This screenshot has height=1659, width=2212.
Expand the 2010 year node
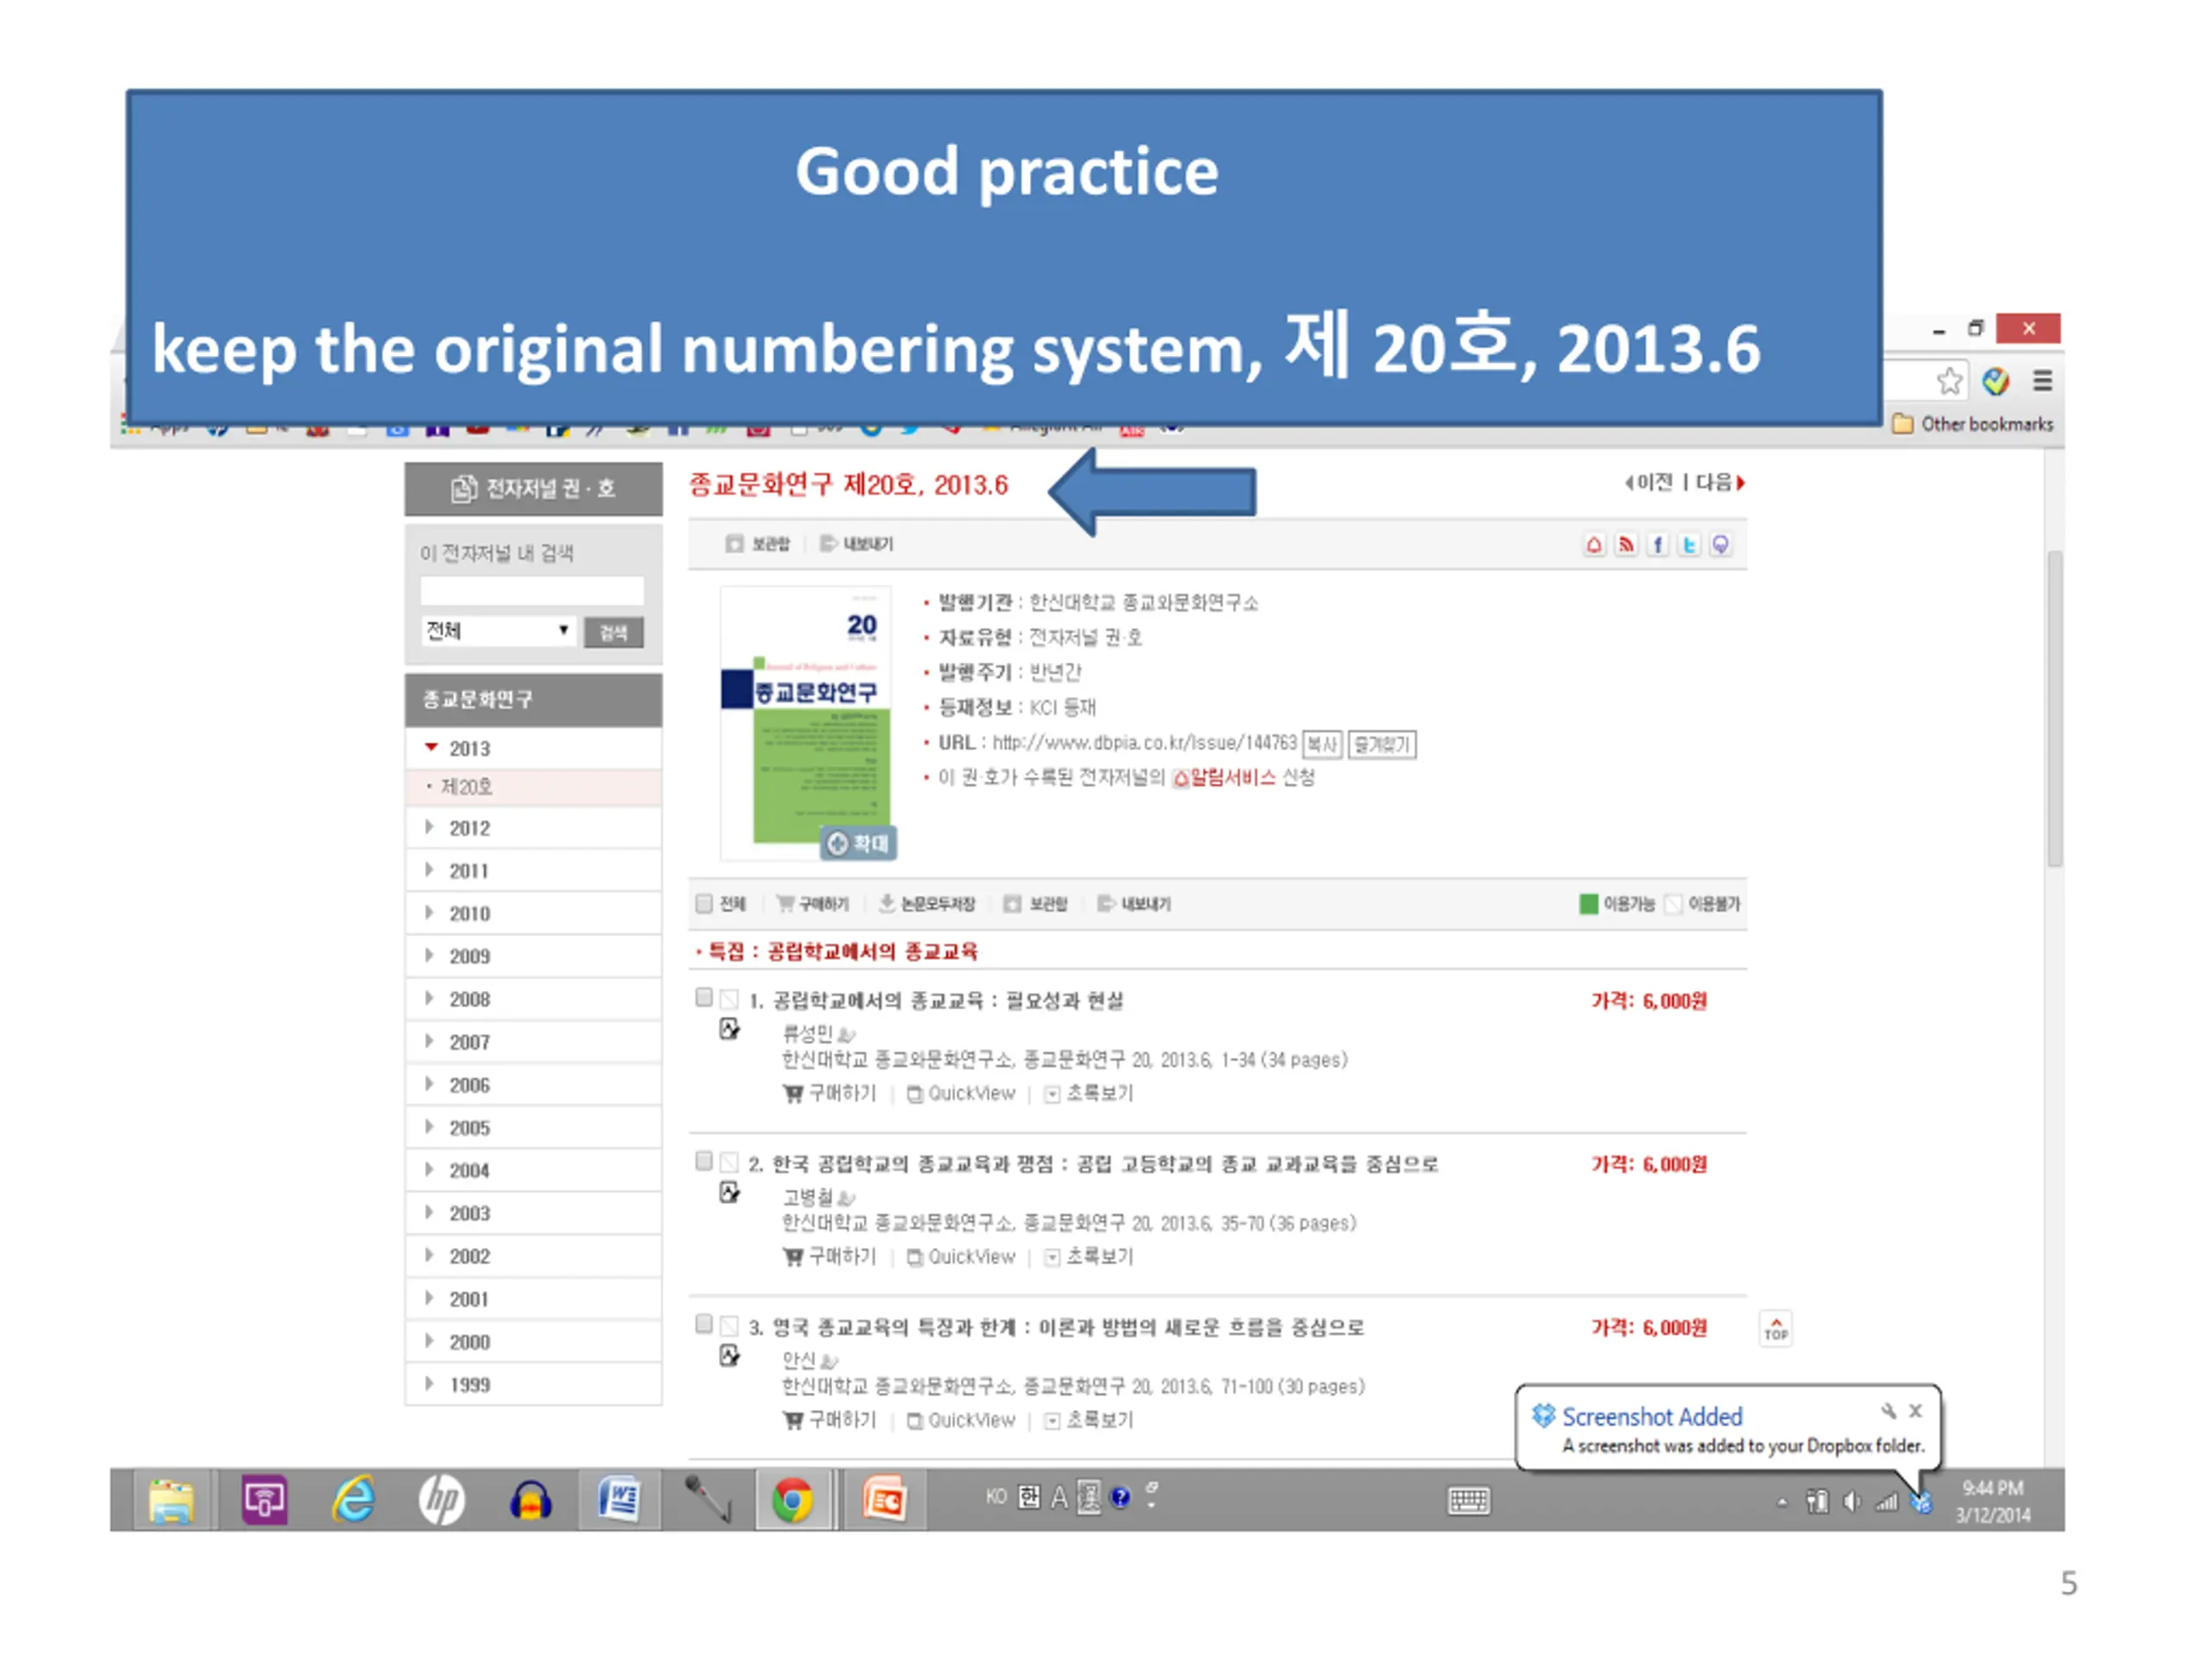pos(429,912)
